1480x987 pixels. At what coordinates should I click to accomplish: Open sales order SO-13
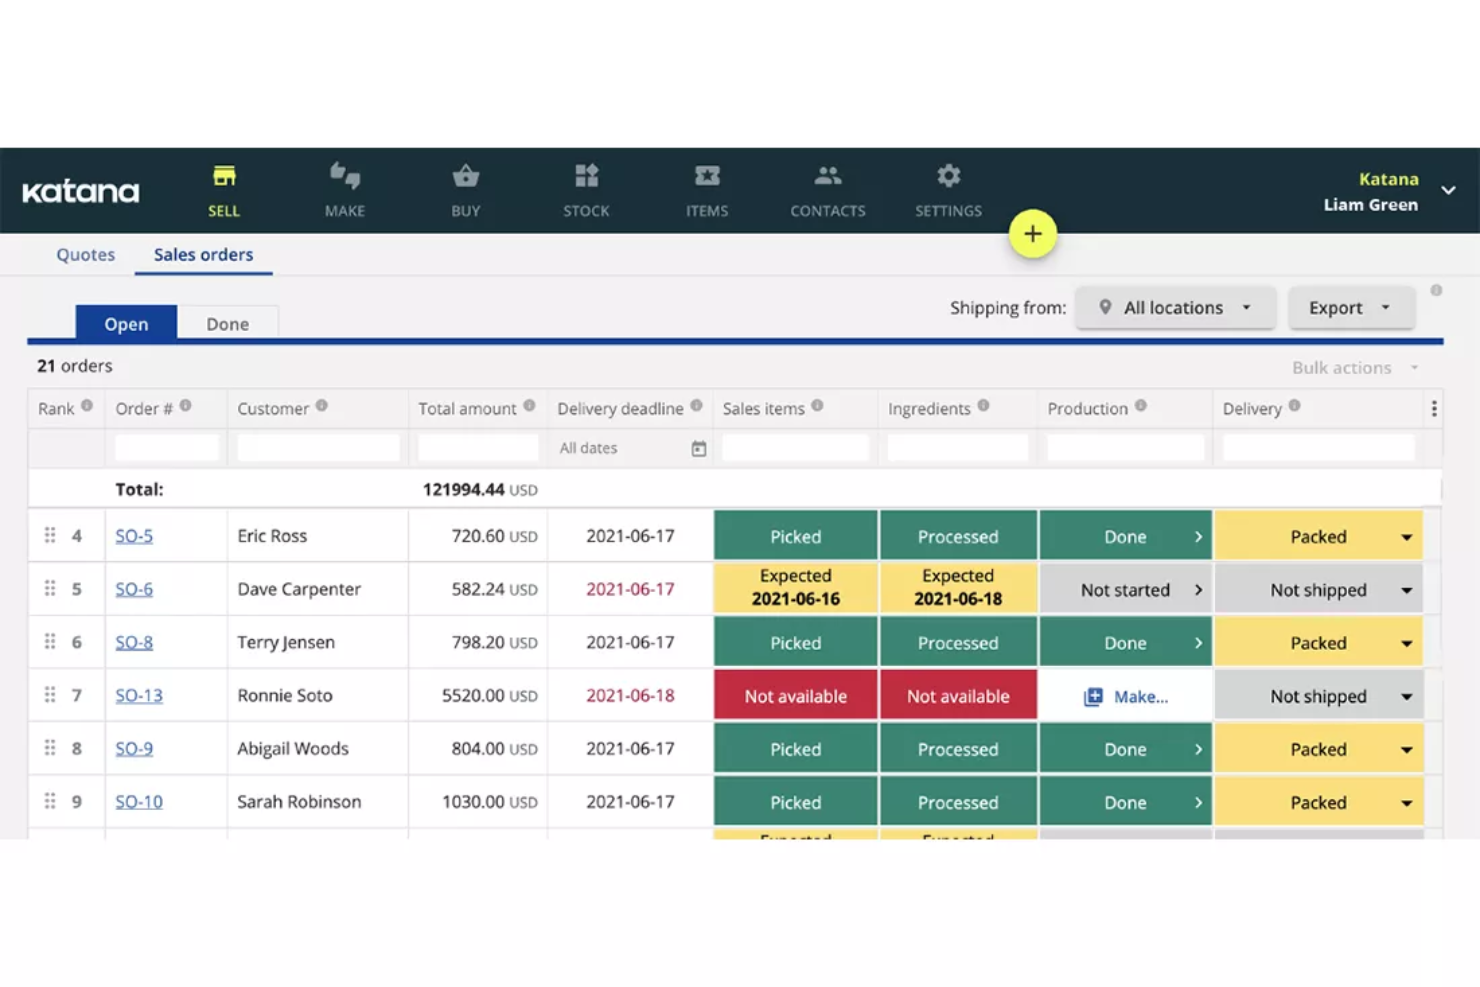[138, 695]
